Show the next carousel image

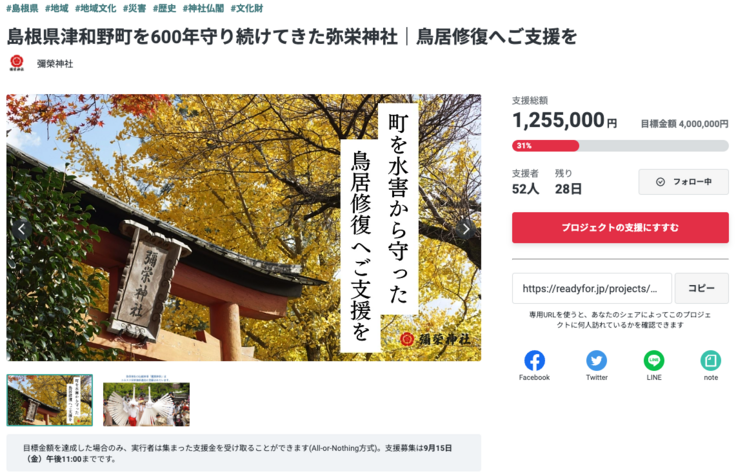pyautogui.click(x=465, y=229)
